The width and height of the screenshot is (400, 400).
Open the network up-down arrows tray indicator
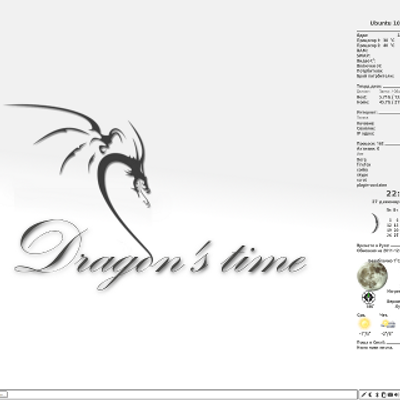(x=377, y=395)
